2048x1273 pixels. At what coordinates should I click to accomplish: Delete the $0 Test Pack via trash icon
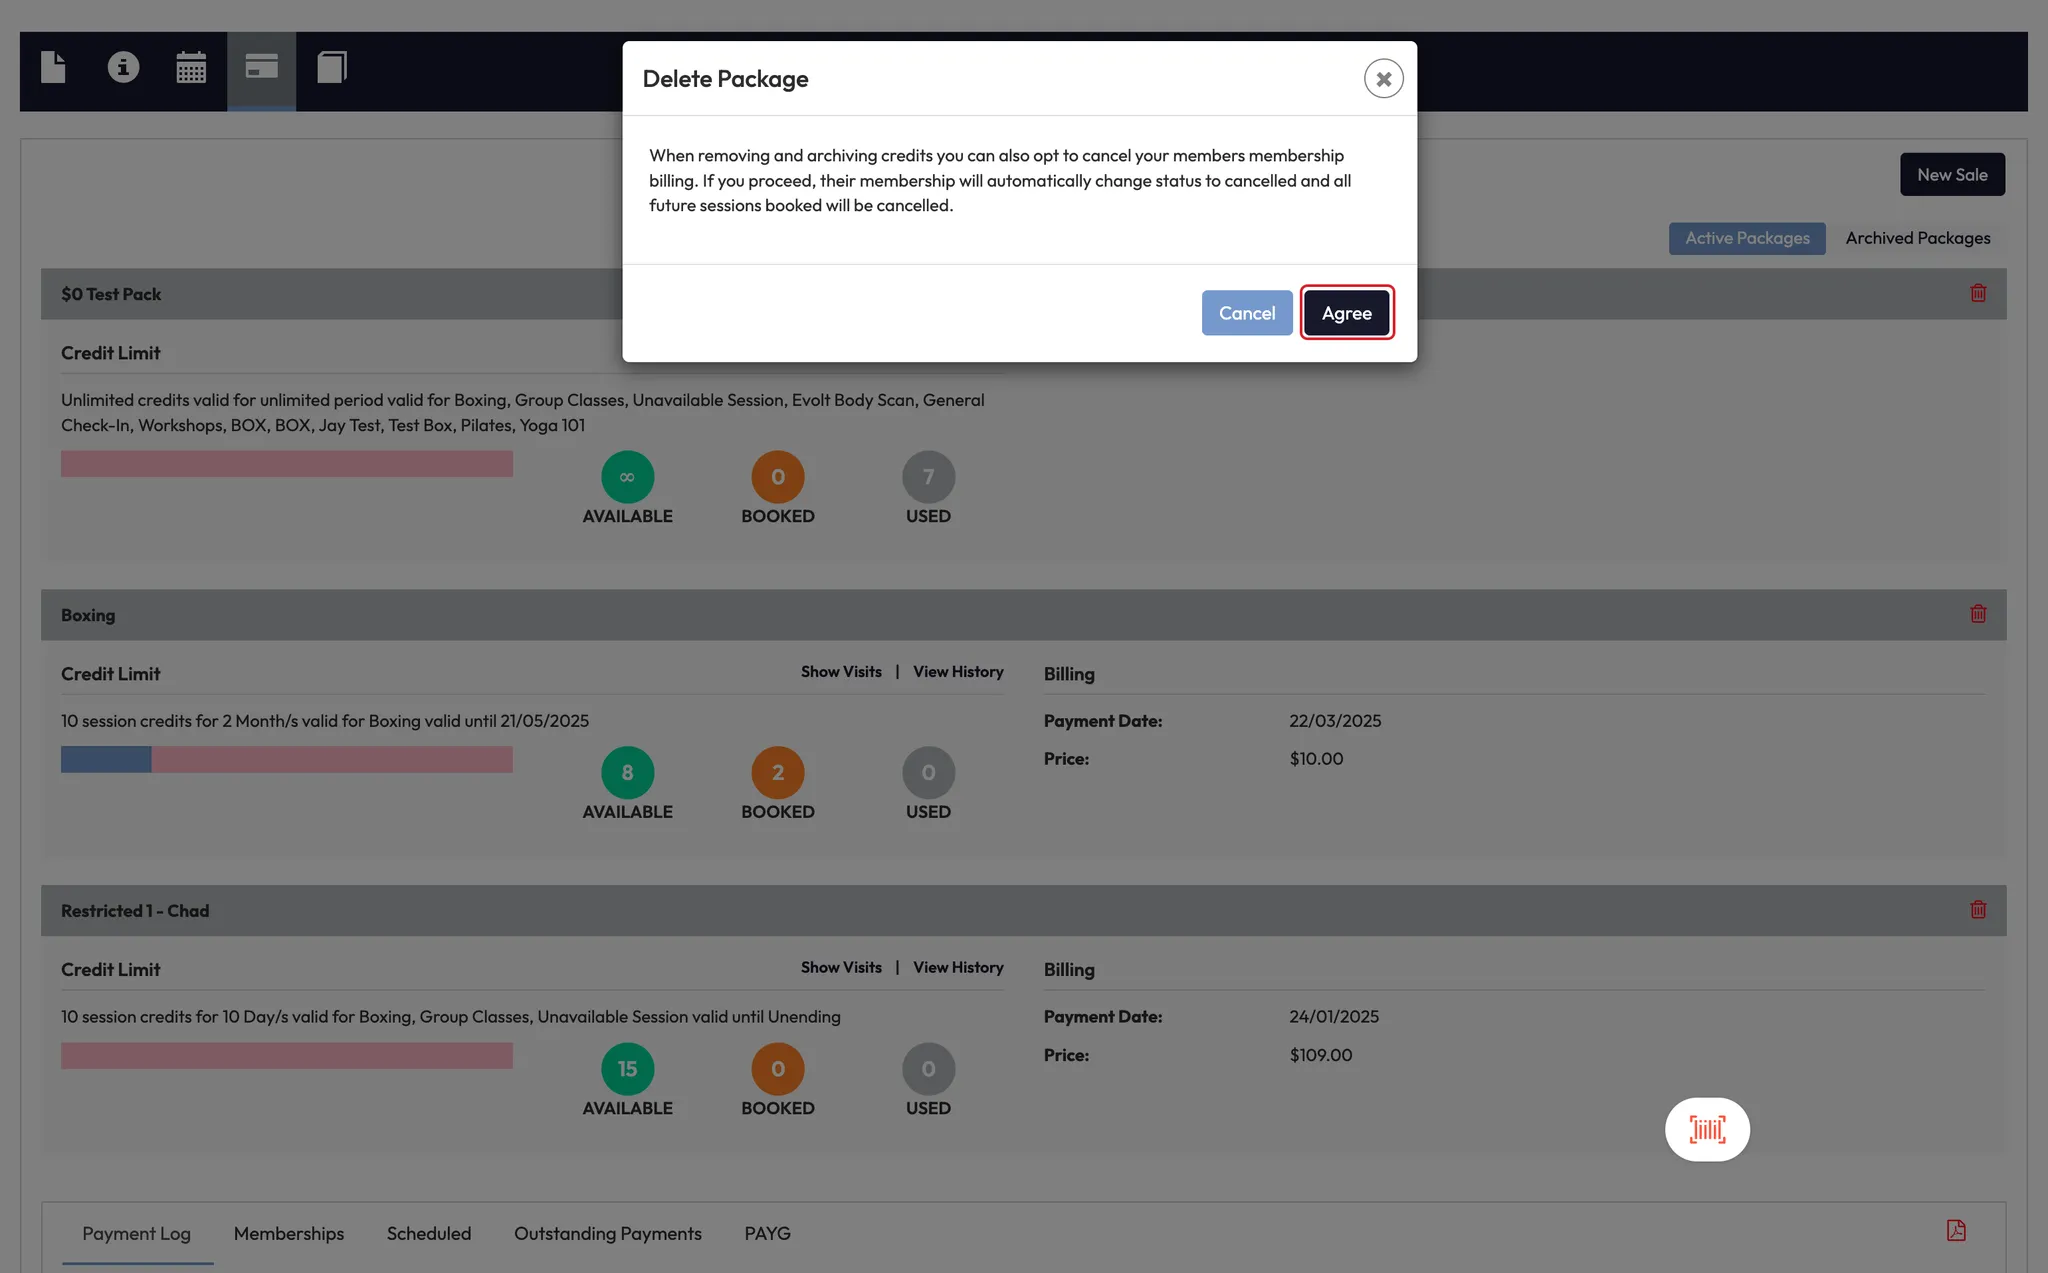tap(1978, 293)
